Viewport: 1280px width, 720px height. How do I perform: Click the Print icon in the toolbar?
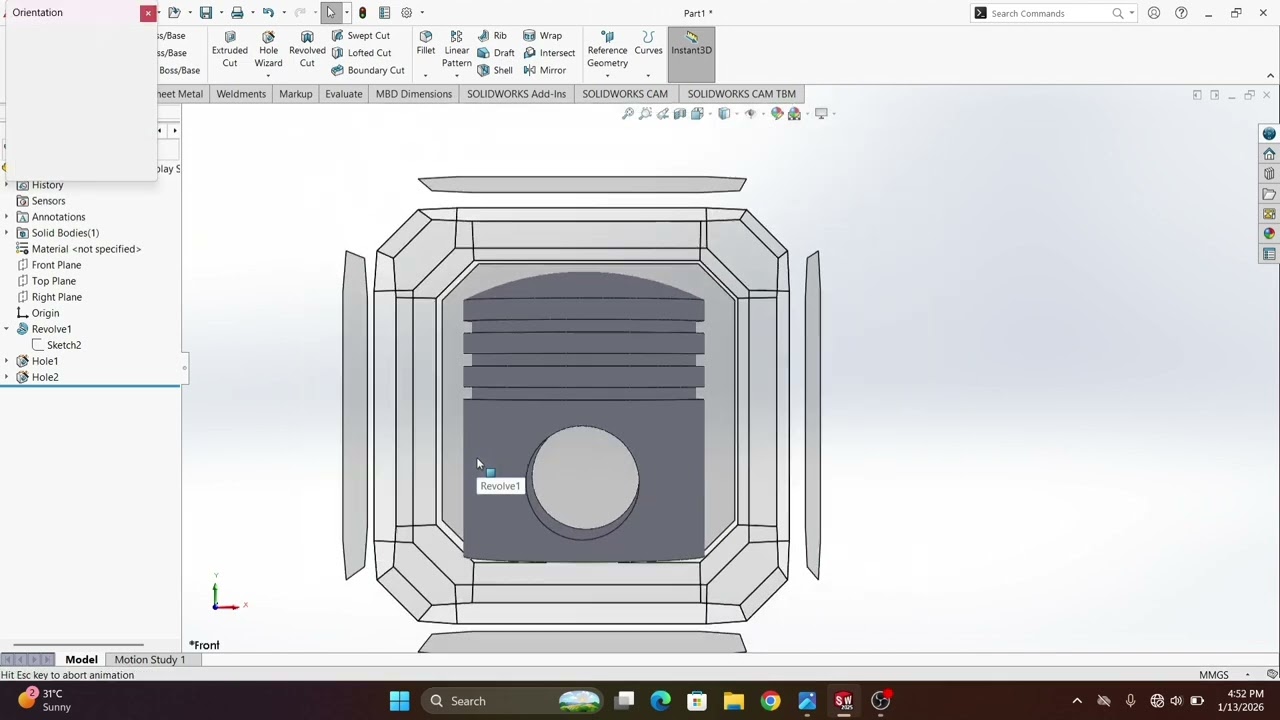[237, 13]
